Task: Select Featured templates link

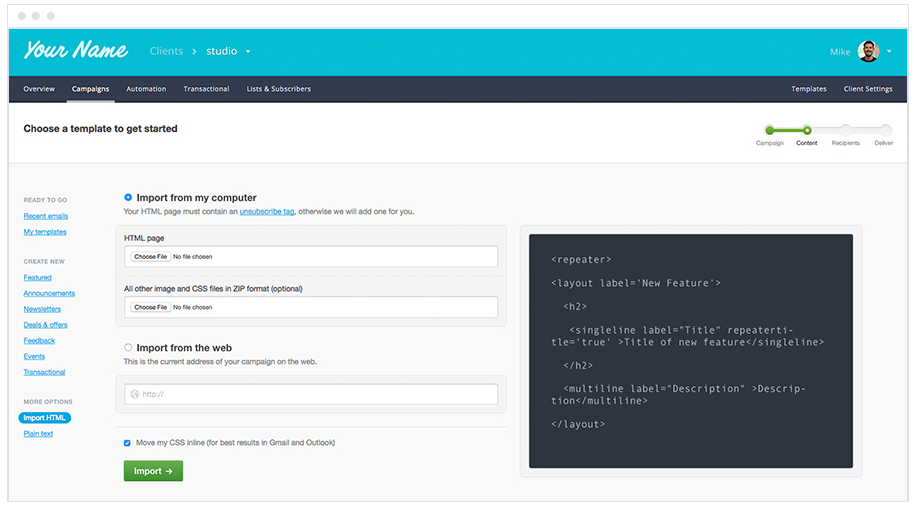Action: (x=37, y=277)
